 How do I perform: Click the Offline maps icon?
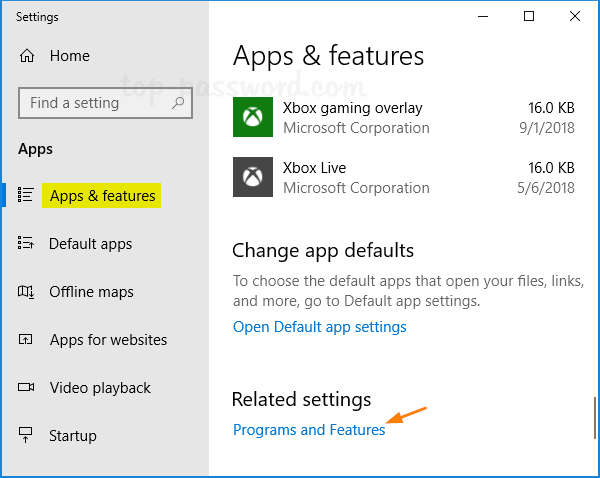click(x=27, y=292)
